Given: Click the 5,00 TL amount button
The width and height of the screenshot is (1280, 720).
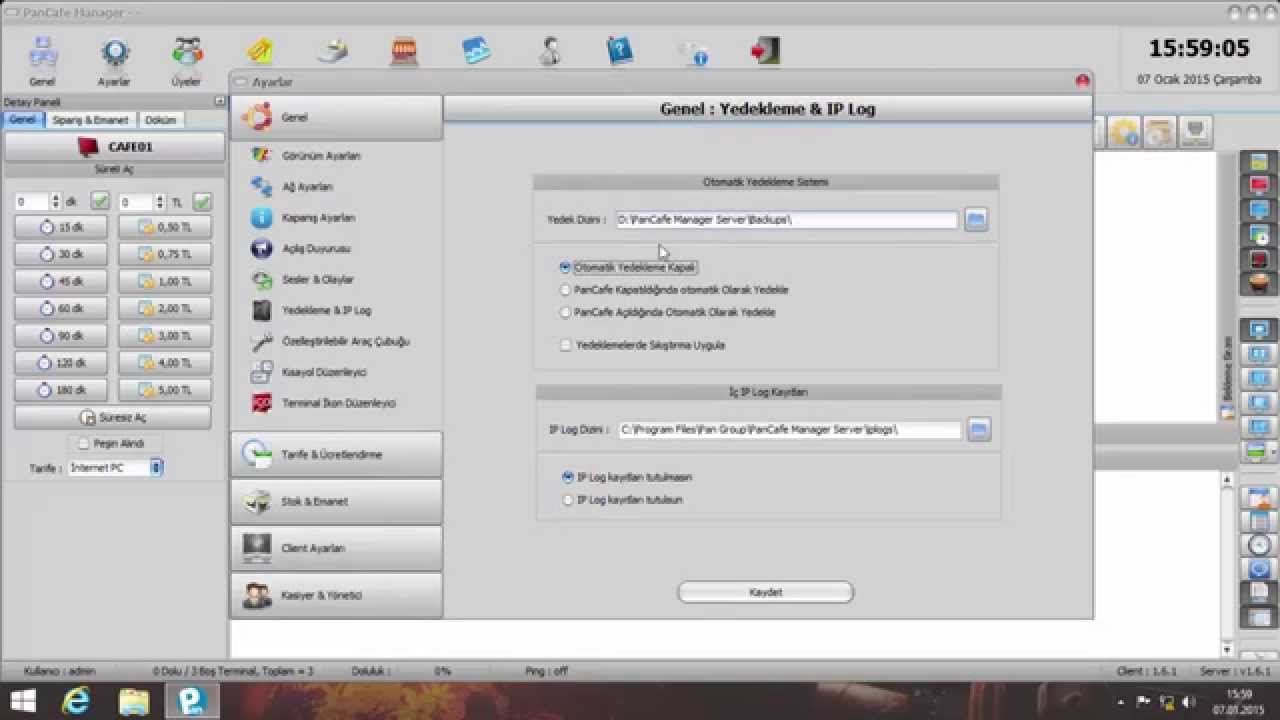Looking at the screenshot, I should coord(165,390).
